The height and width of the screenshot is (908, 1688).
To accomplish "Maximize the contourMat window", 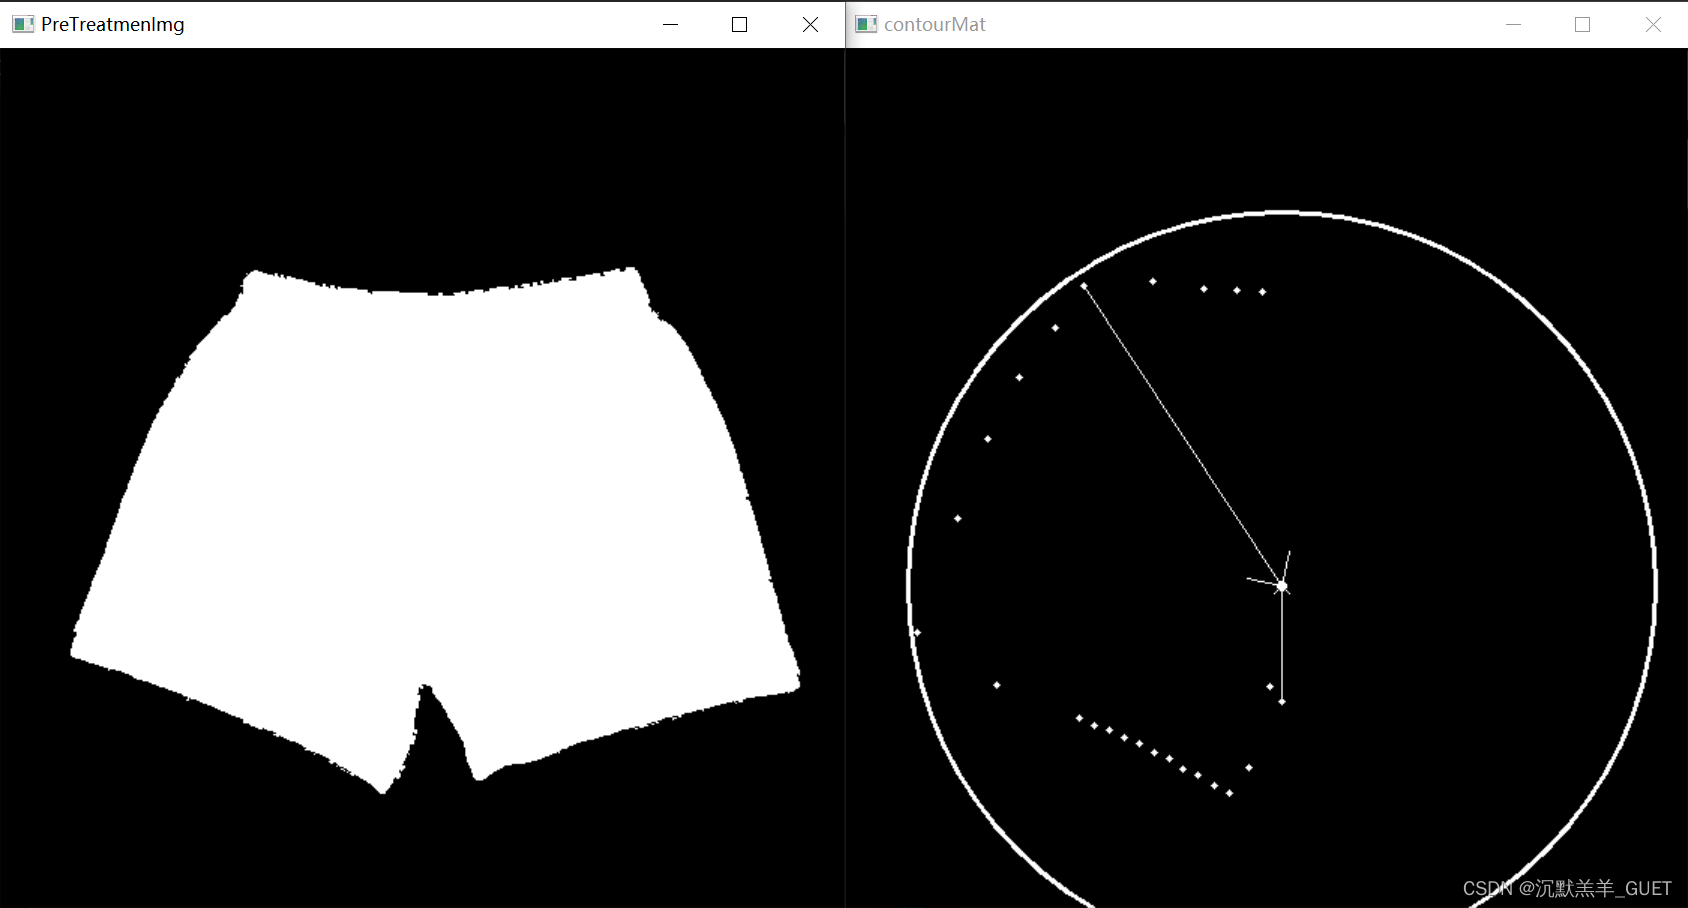I will point(1583,24).
